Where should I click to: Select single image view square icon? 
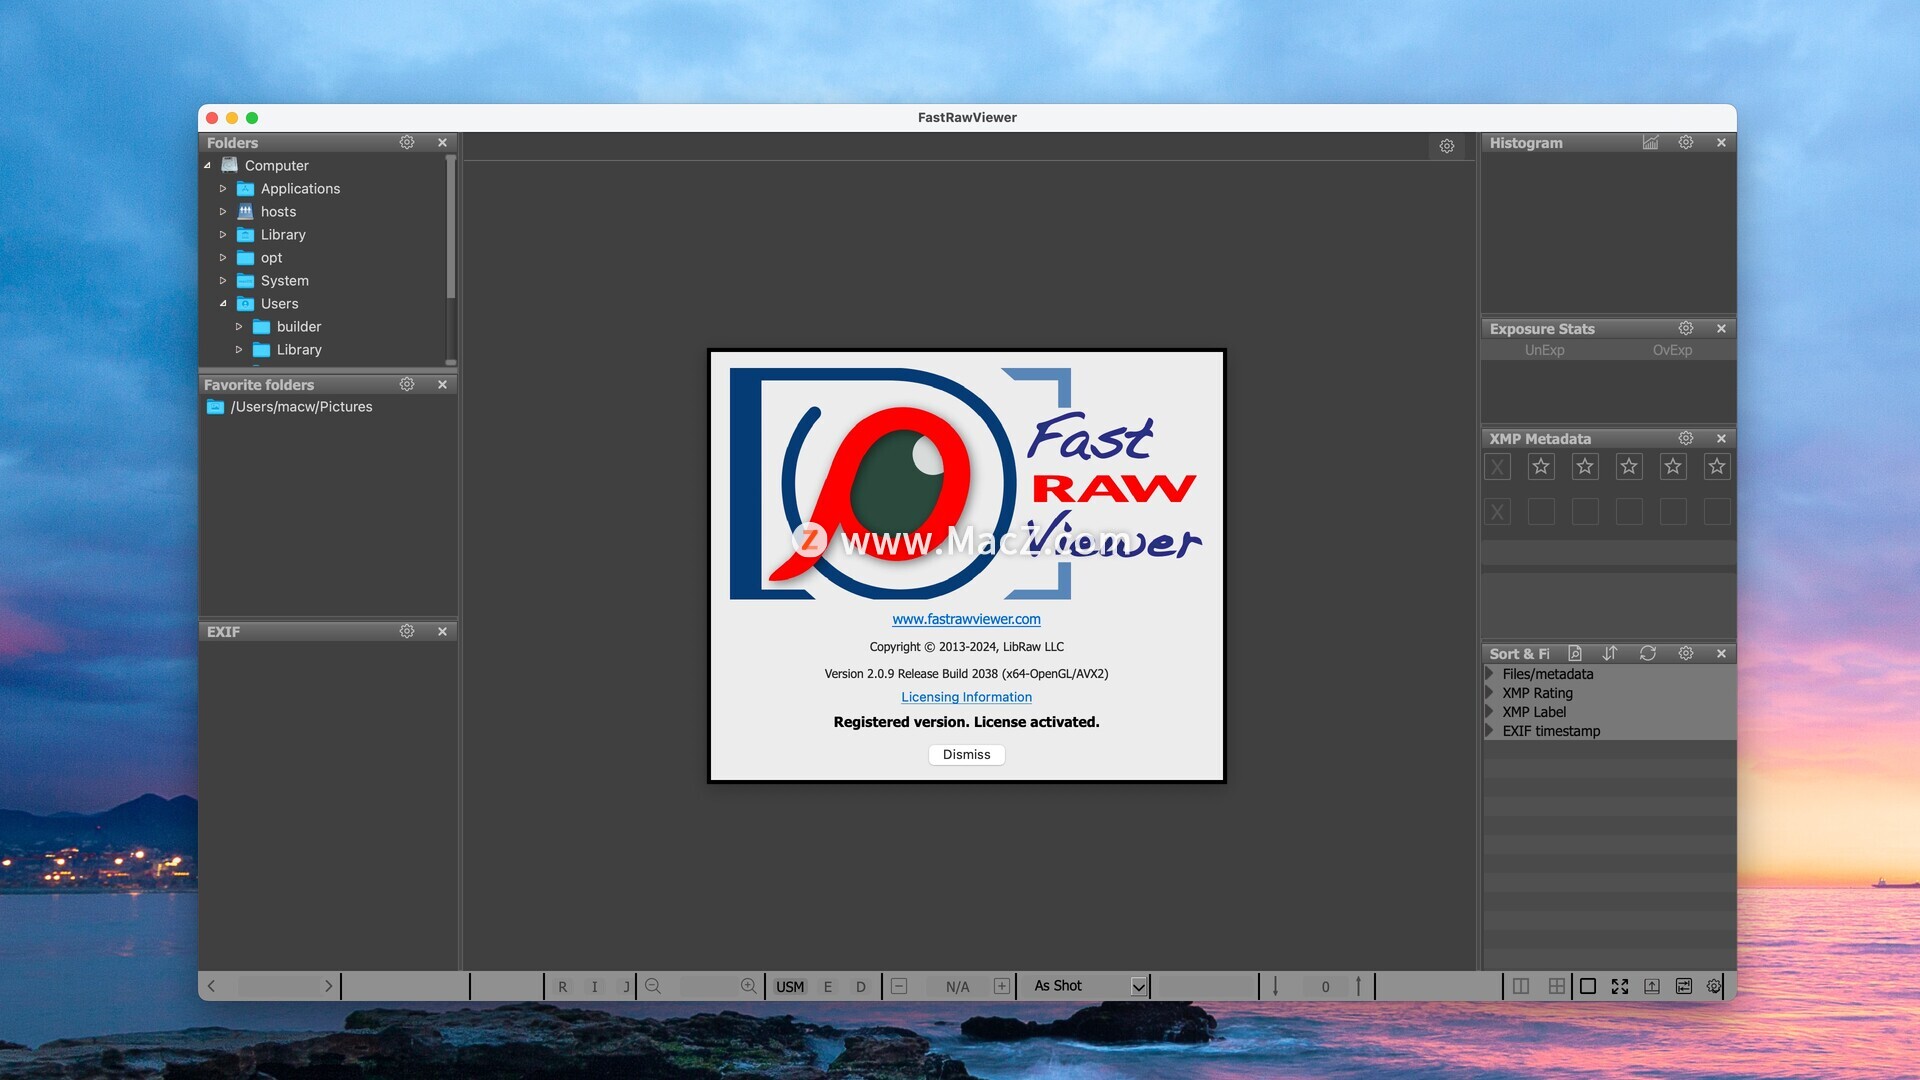(1588, 986)
